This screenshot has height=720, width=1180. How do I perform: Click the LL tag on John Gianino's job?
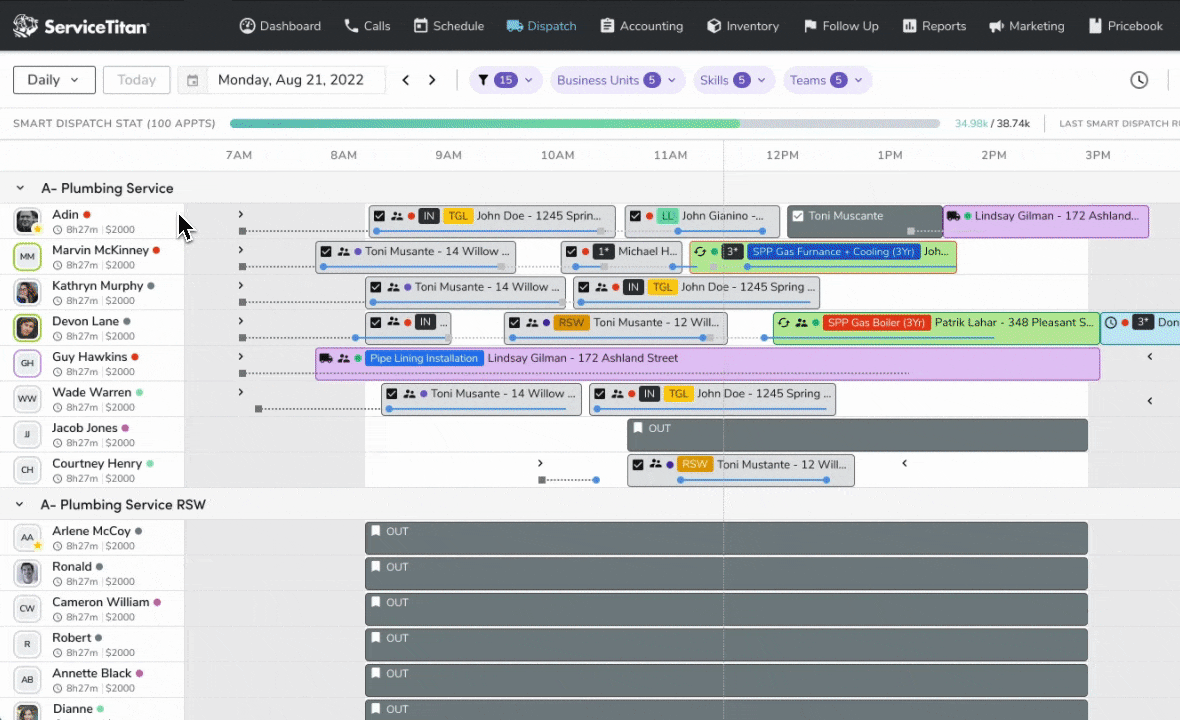pos(668,215)
